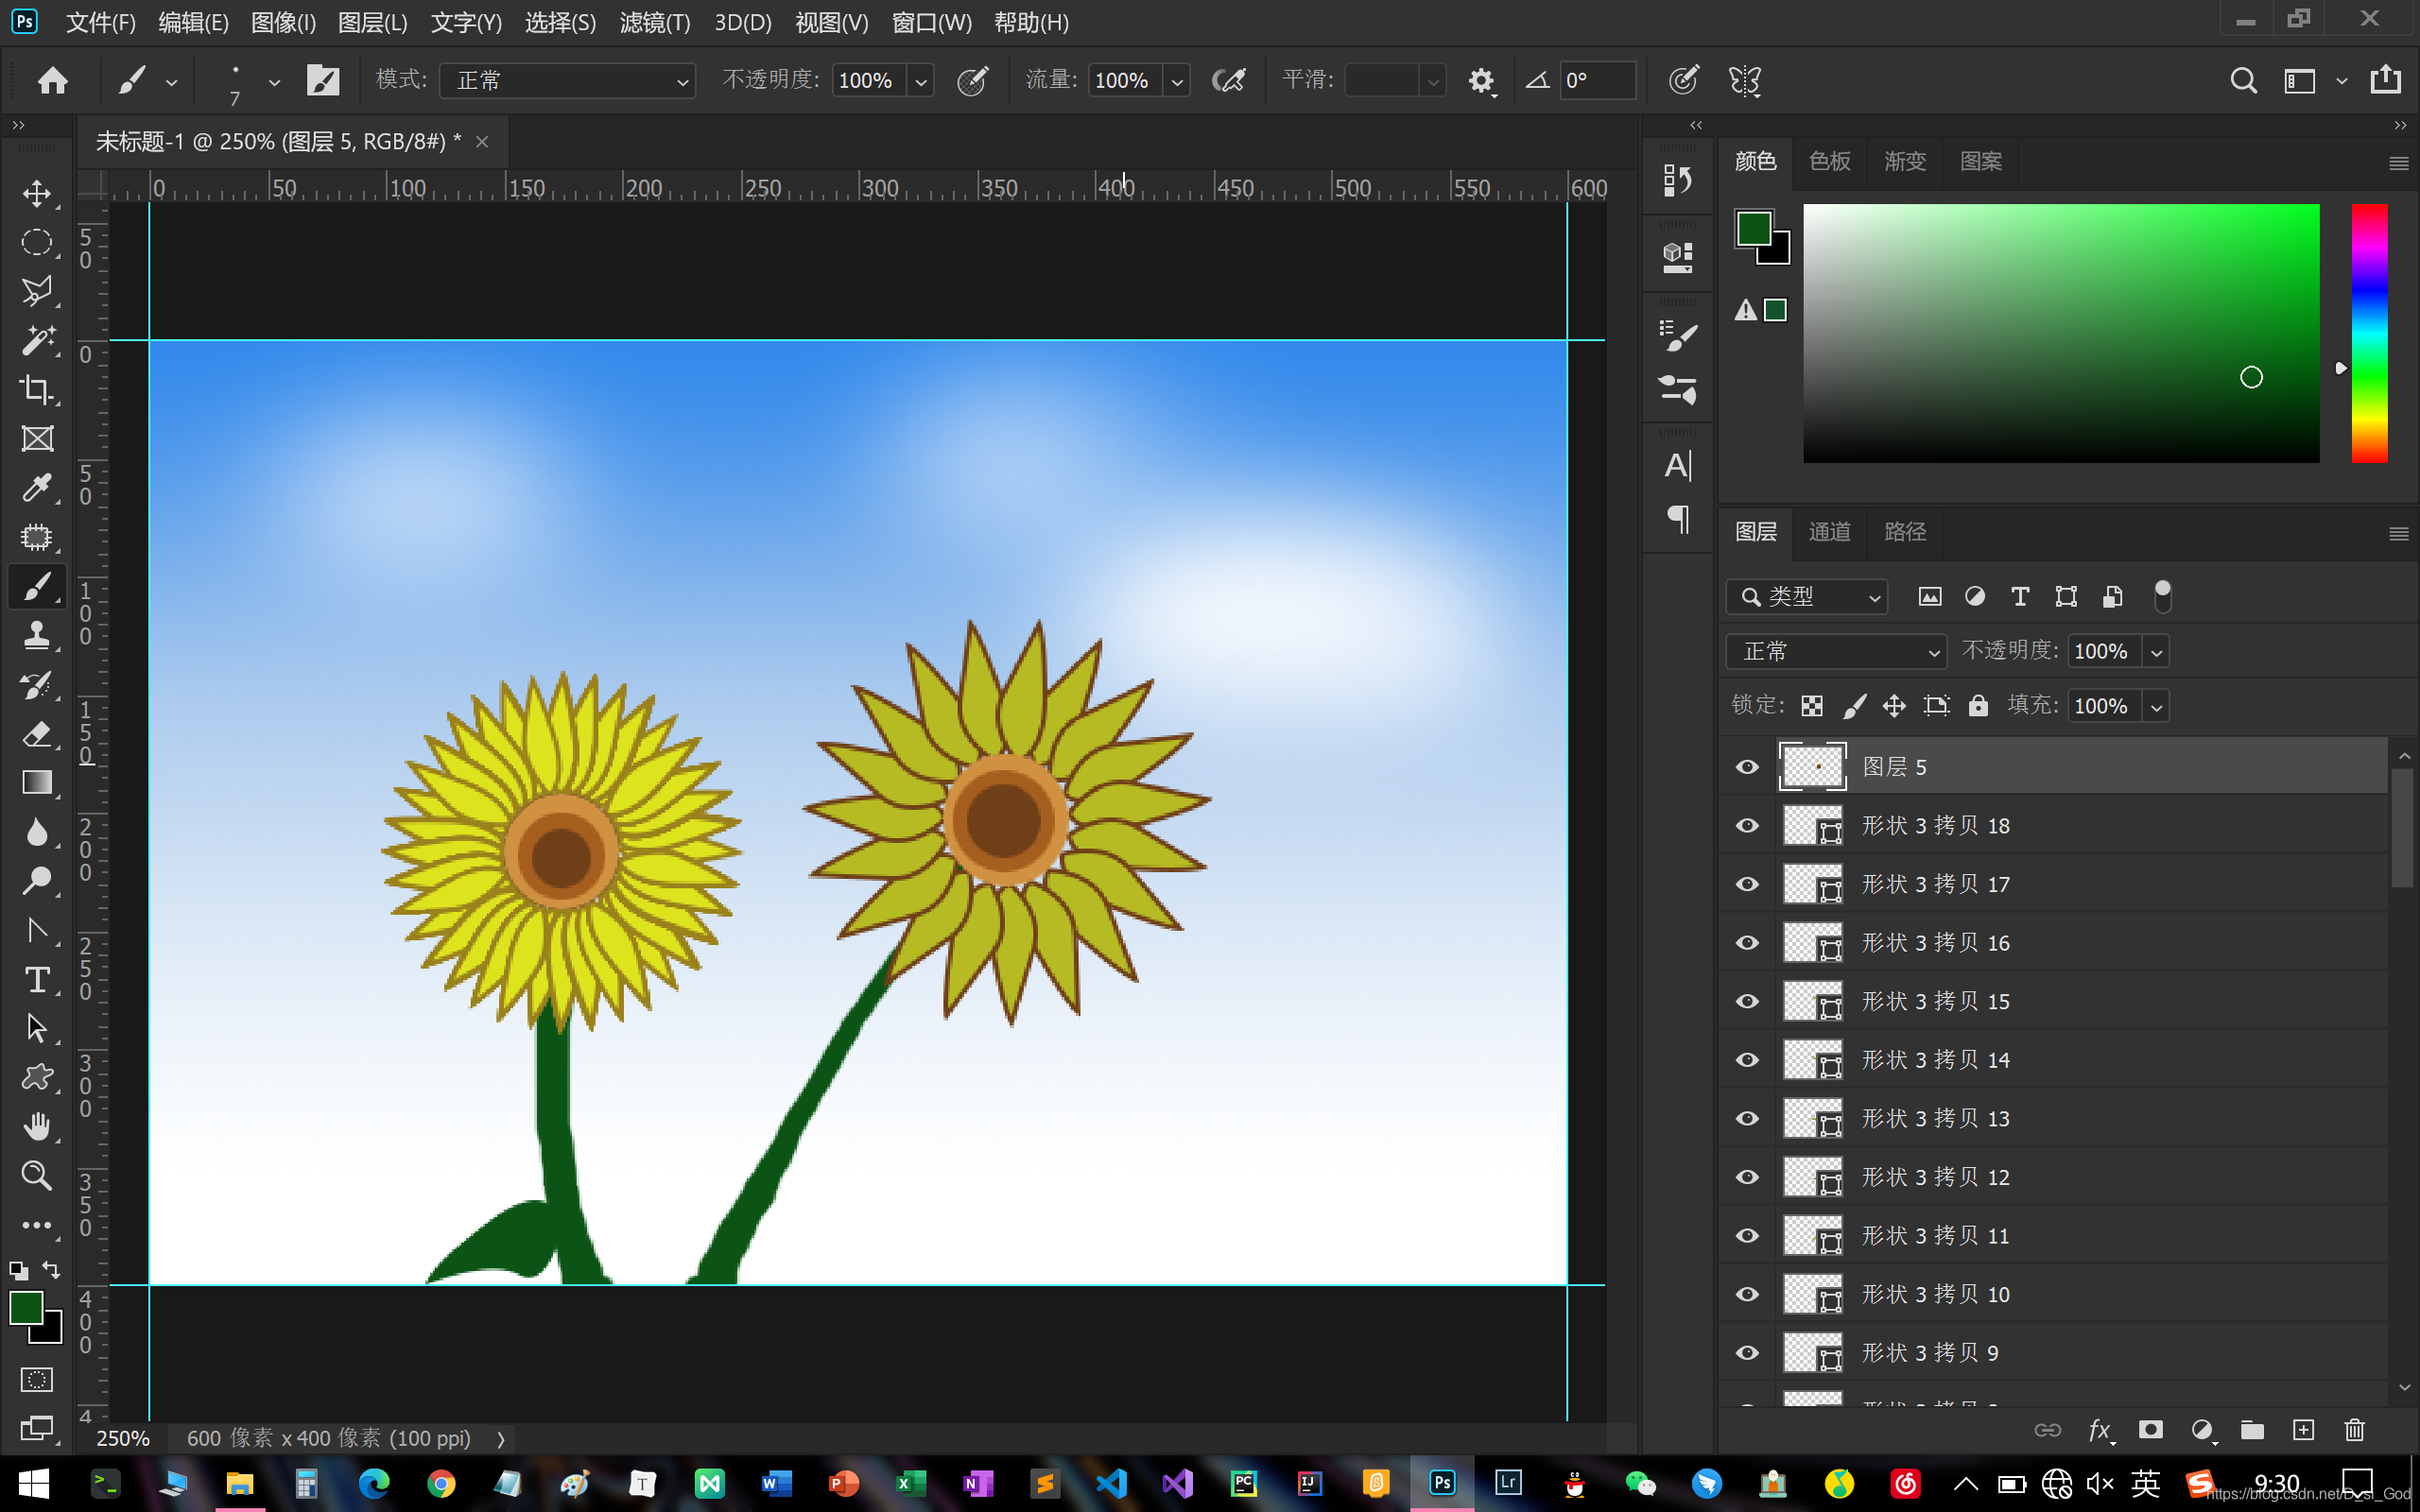
Task: Select the Crop tool
Action: (x=37, y=389)
